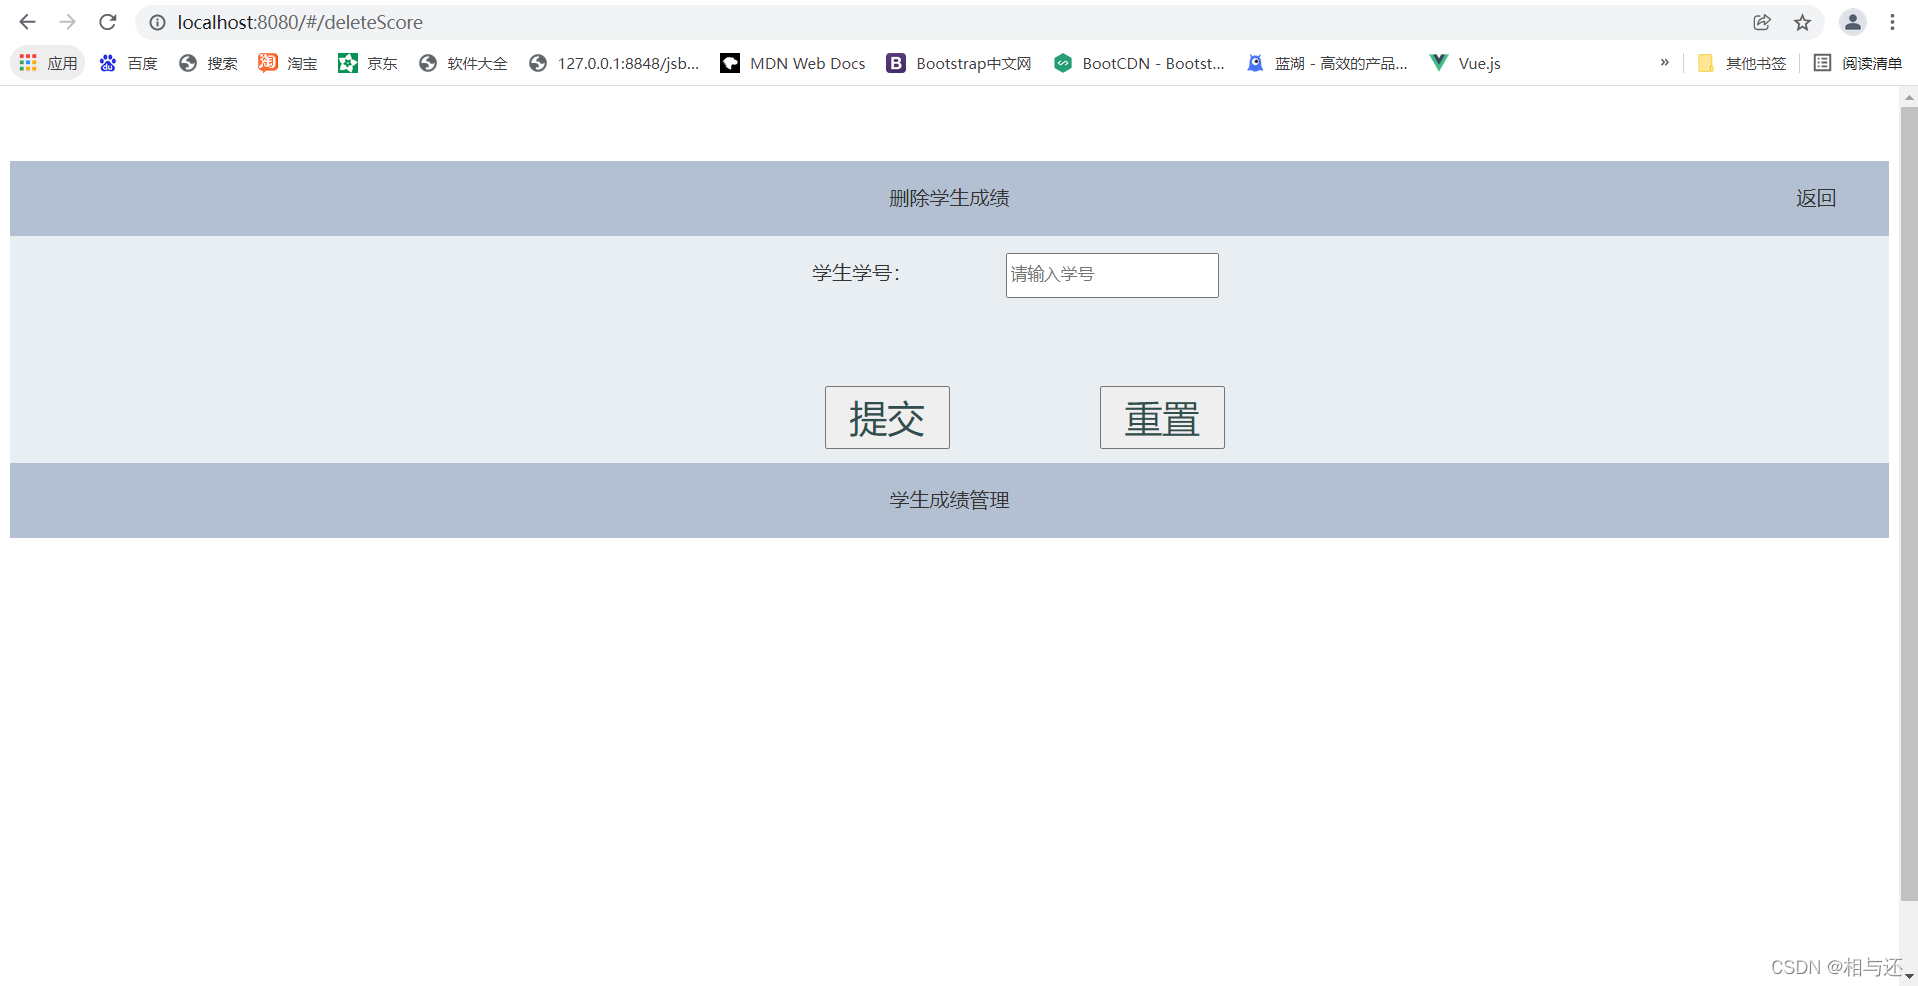Click the browser forward arrow
This screenshot has width=1918, height=986.
pyautogui.click(x=67, y=22)
